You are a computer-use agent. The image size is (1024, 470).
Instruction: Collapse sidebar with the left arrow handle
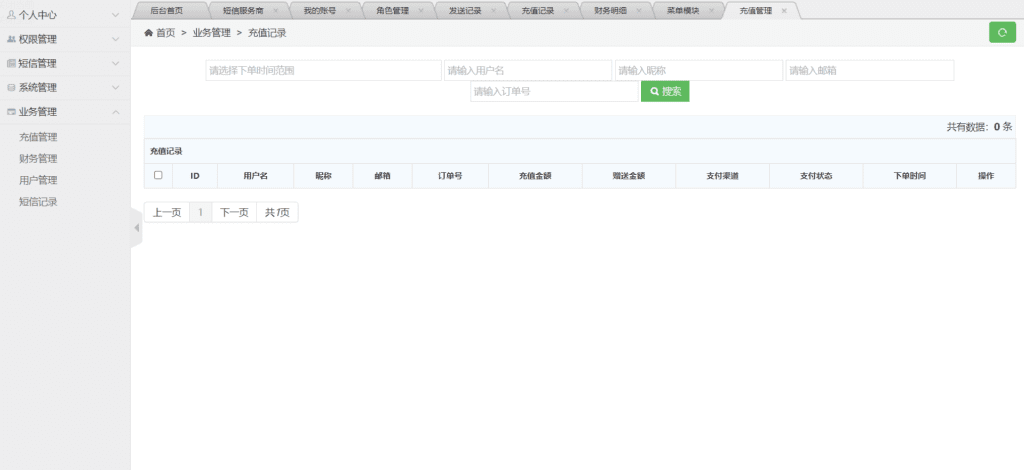(136, 228)
